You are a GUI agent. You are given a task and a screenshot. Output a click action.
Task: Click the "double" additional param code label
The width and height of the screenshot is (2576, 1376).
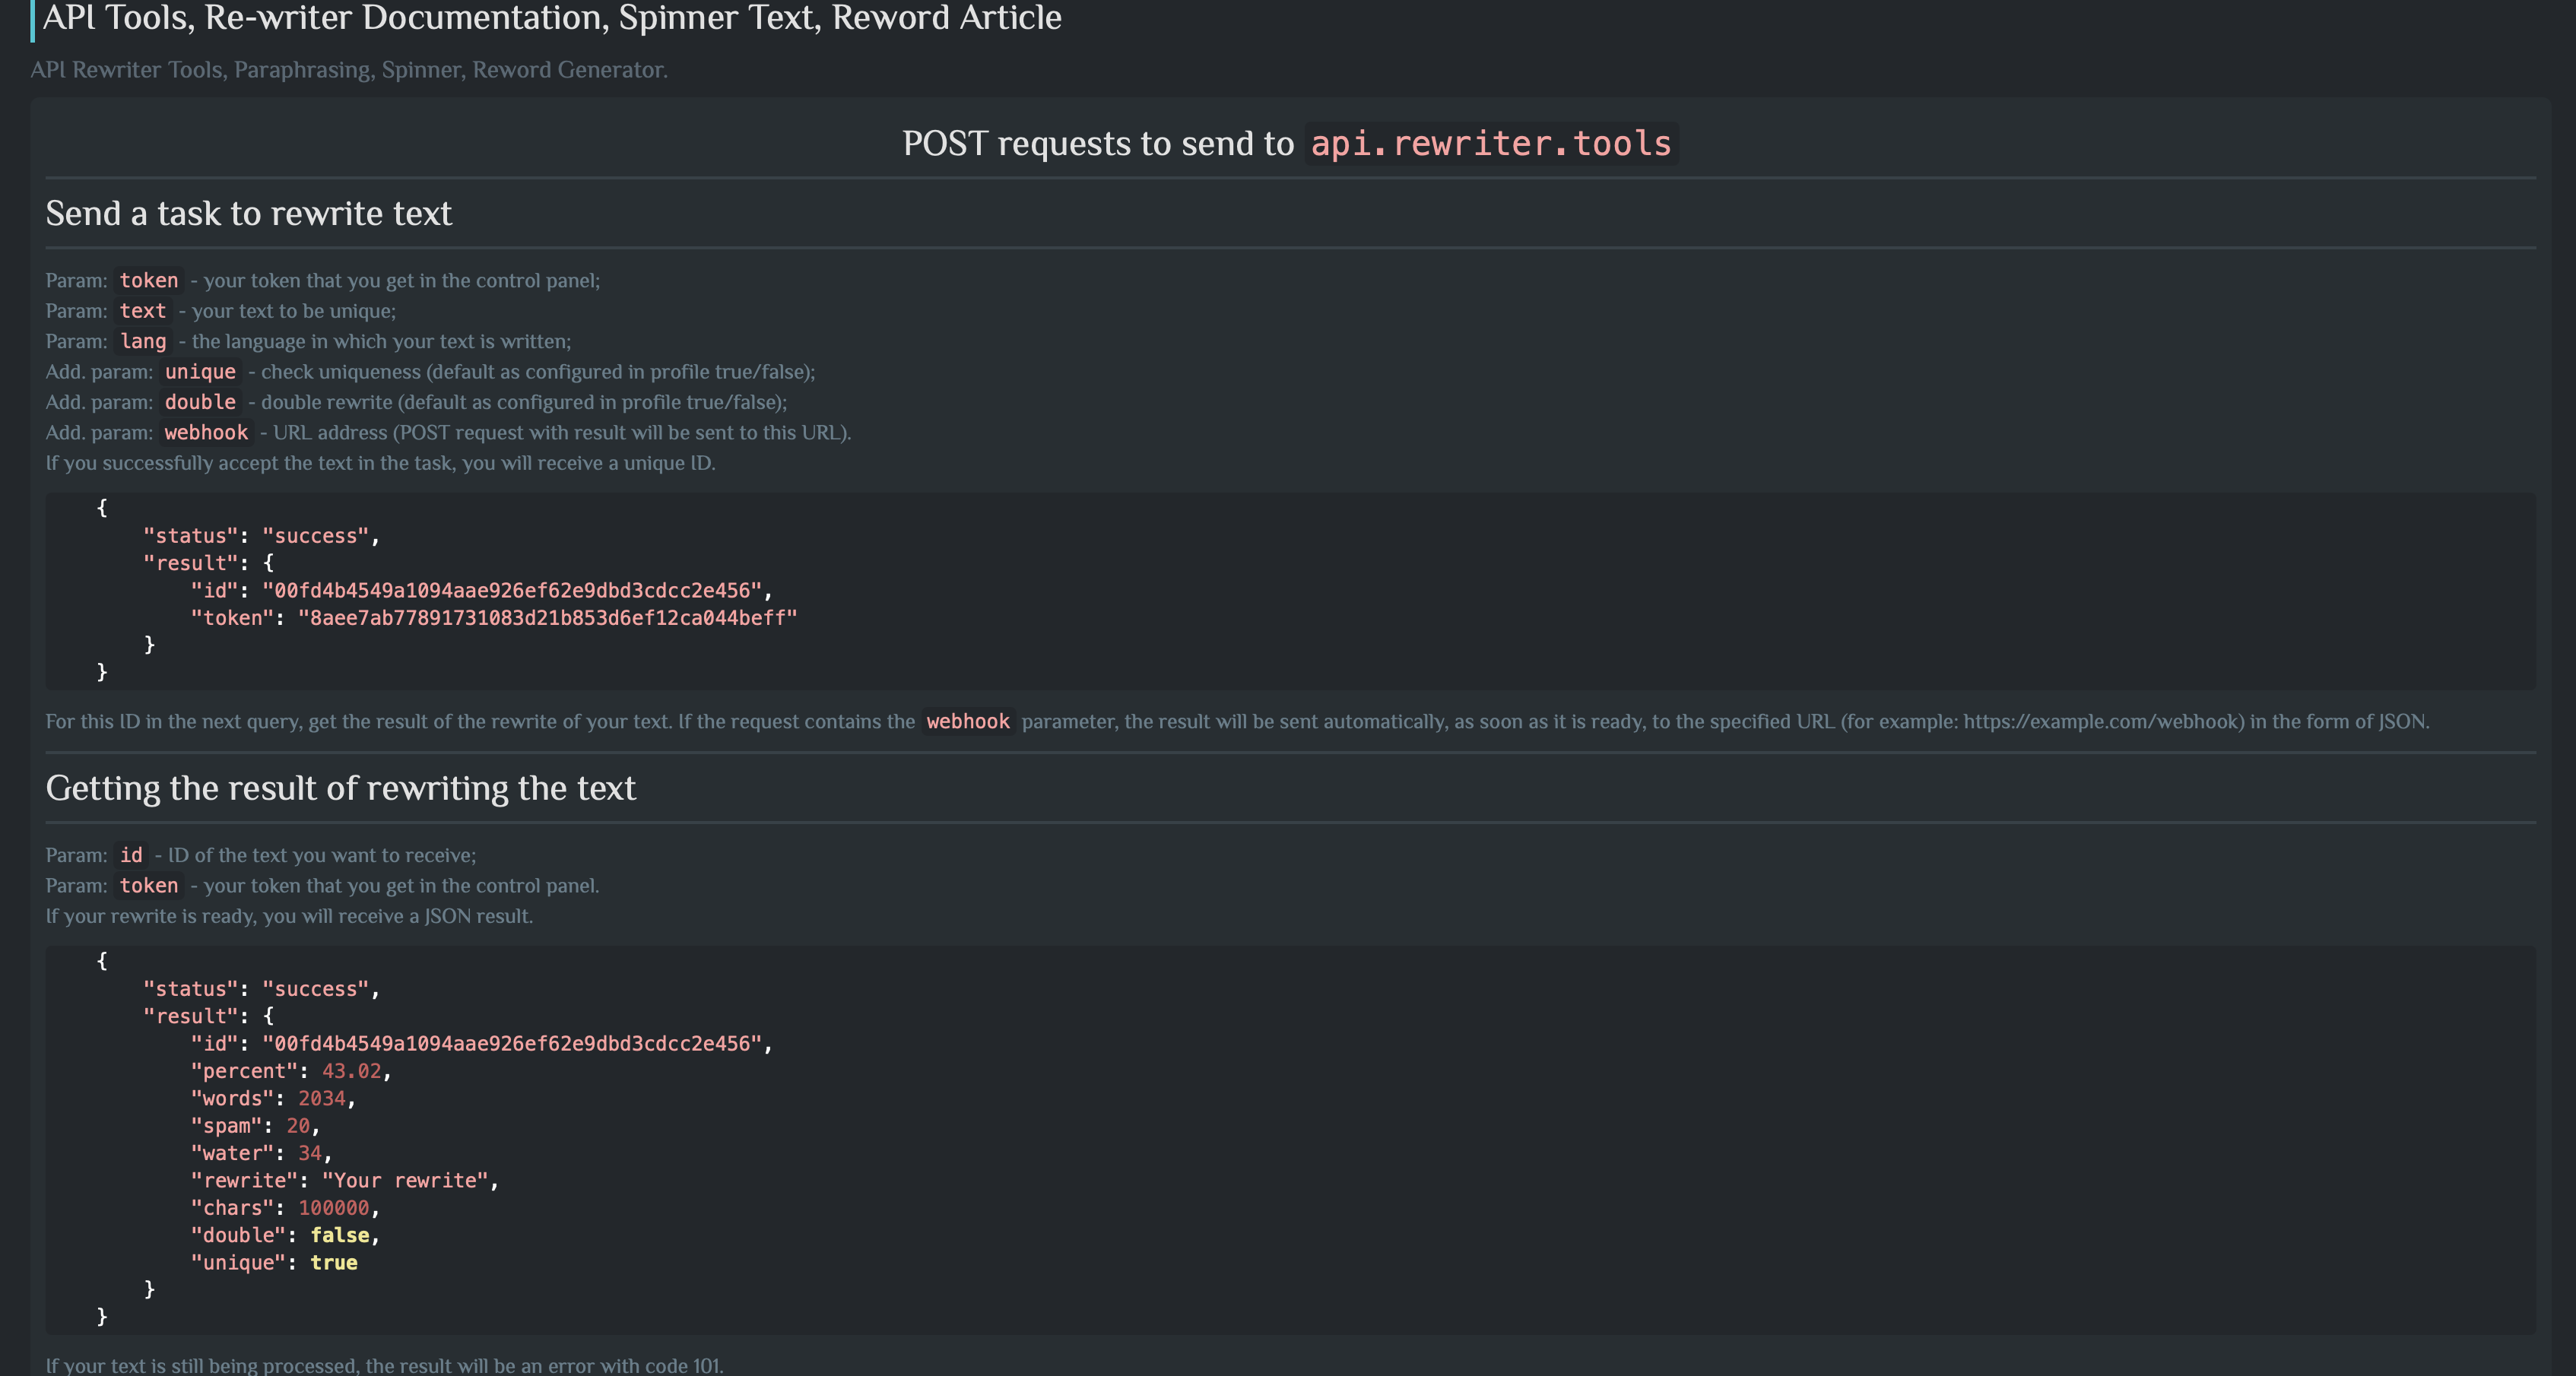pos(200,402)
